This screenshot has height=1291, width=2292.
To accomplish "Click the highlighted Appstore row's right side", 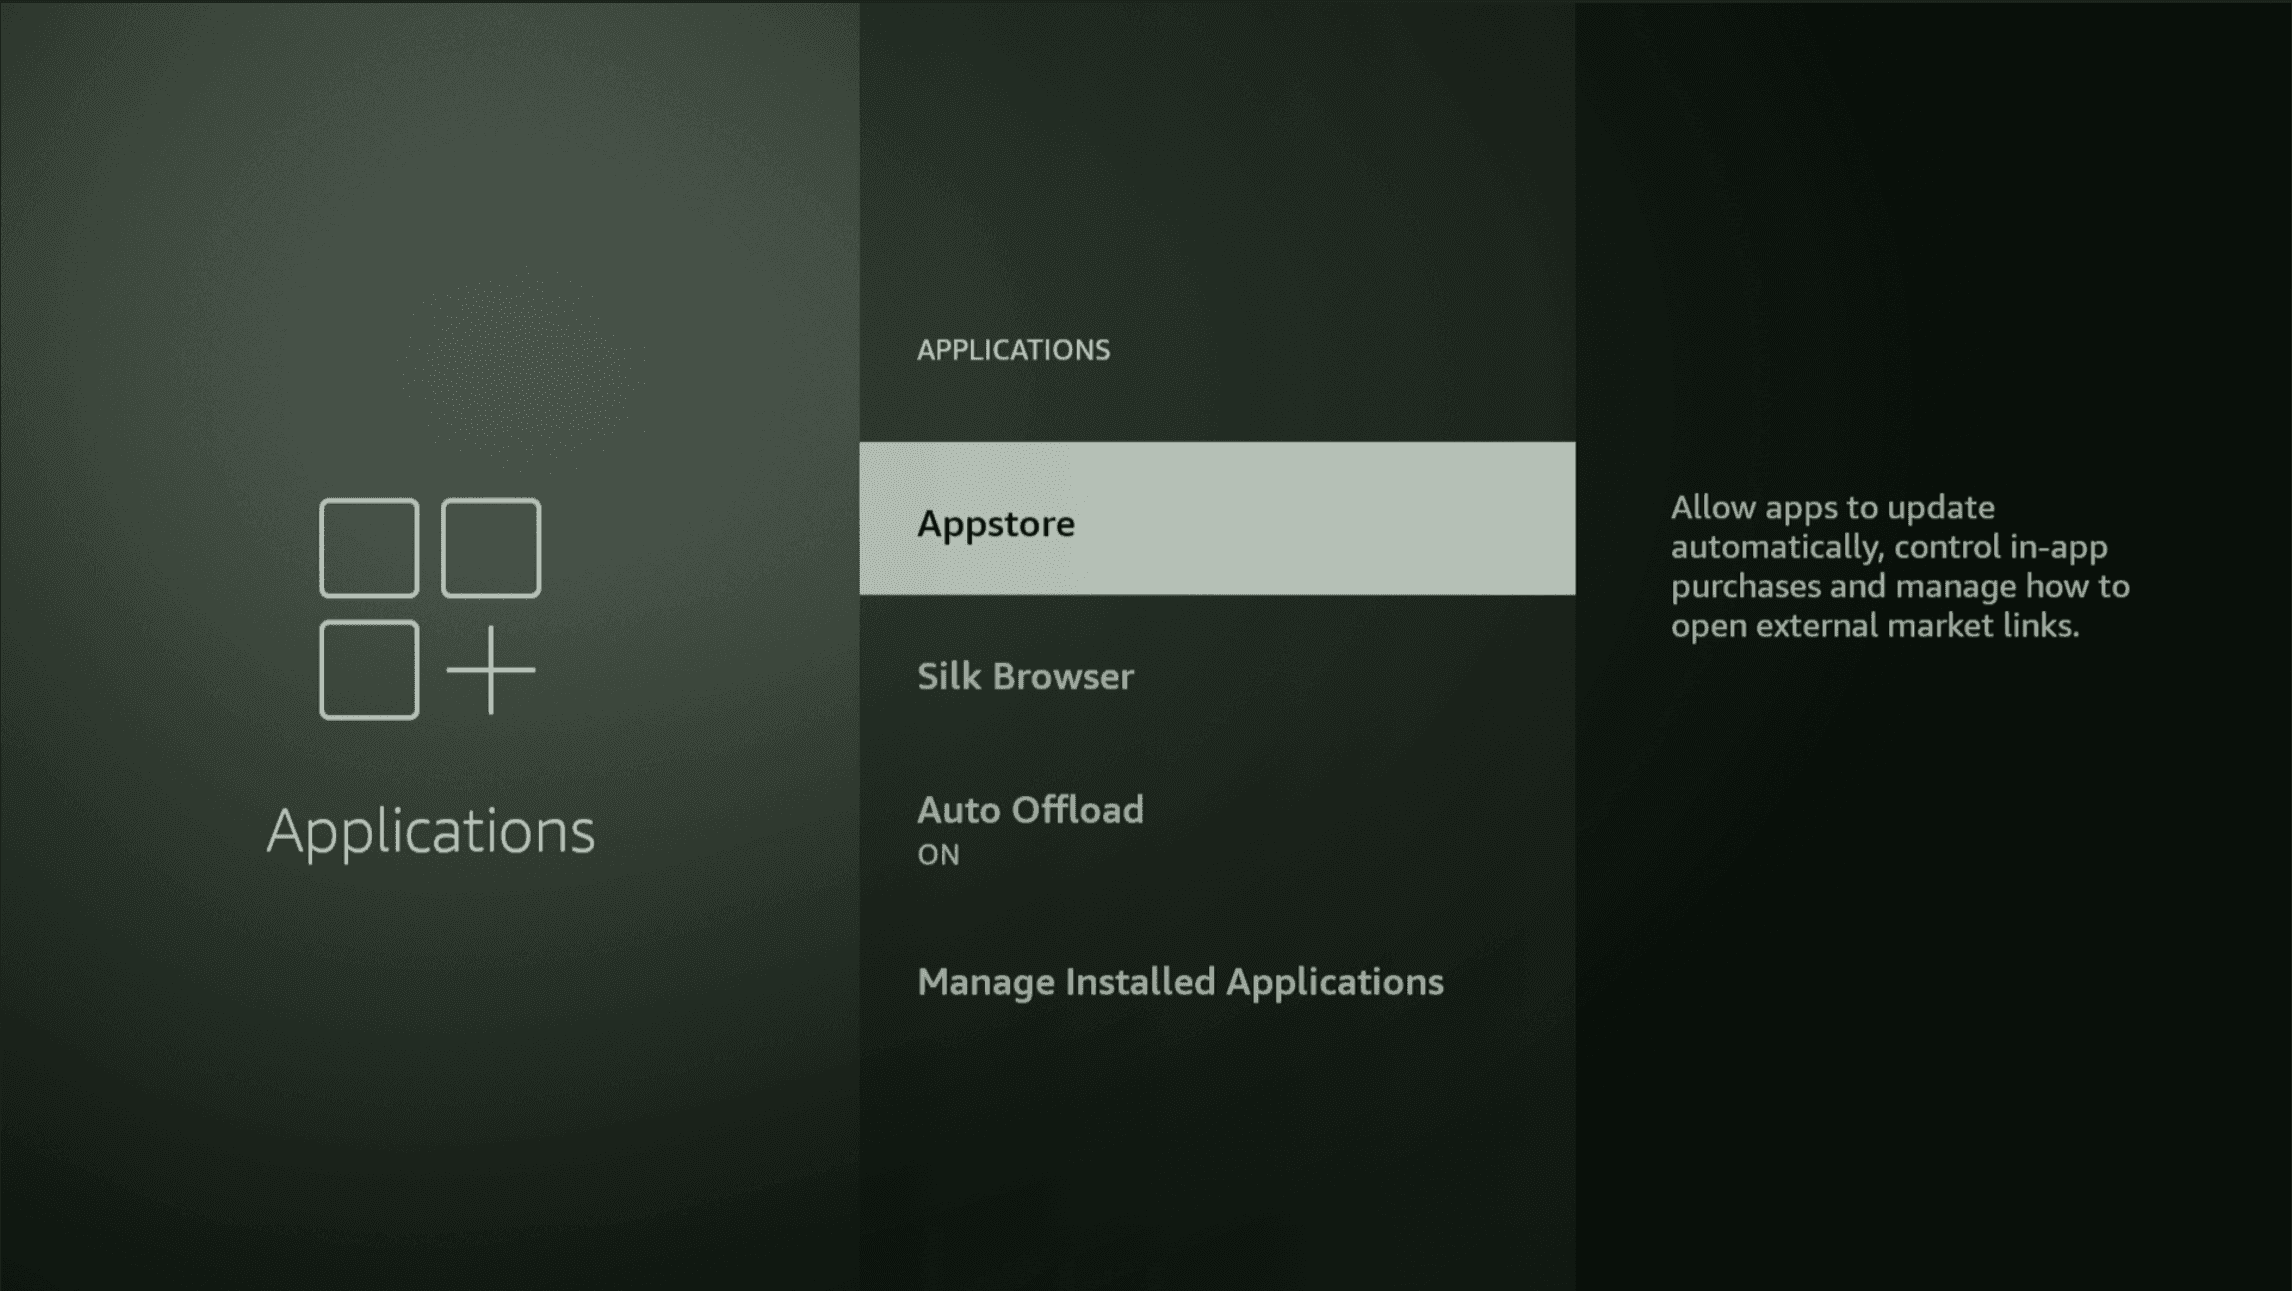I will tap(1450, 519).
